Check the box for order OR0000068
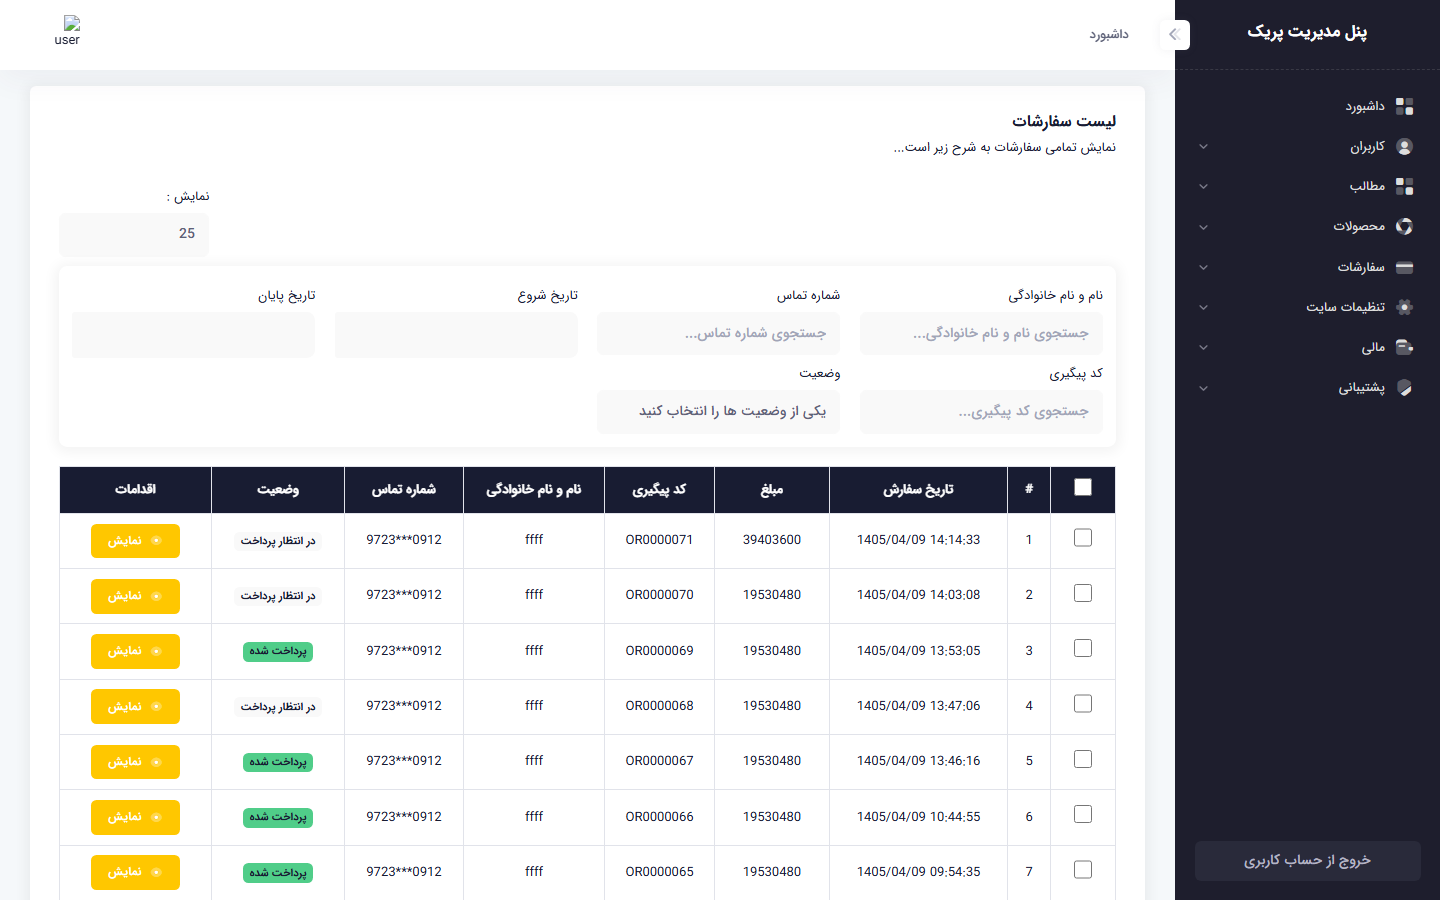This screenshot has width=1440, height=900. point(1082,704)
